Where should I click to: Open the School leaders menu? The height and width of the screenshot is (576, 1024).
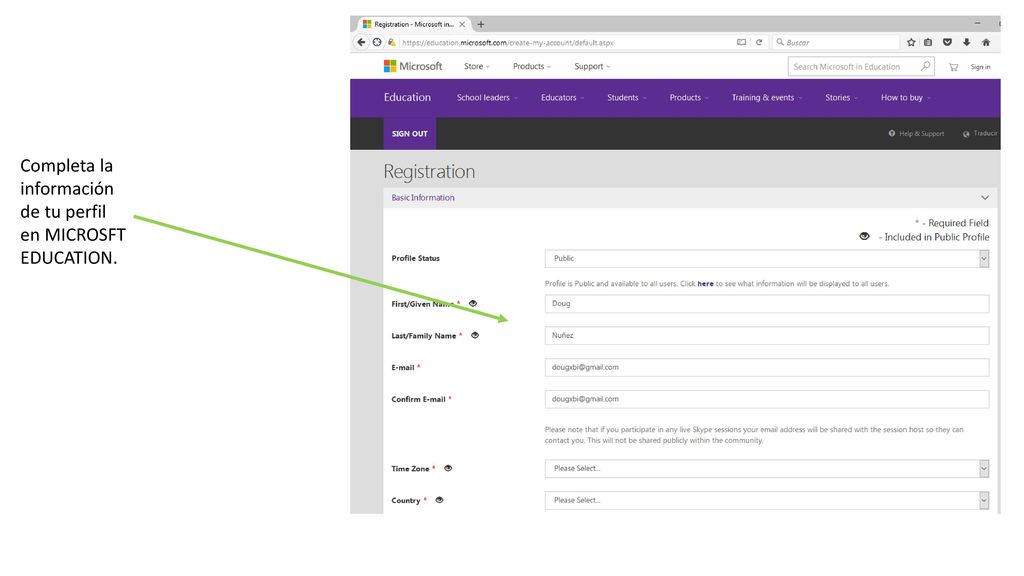pyautogui.click(x=487, y=97)
